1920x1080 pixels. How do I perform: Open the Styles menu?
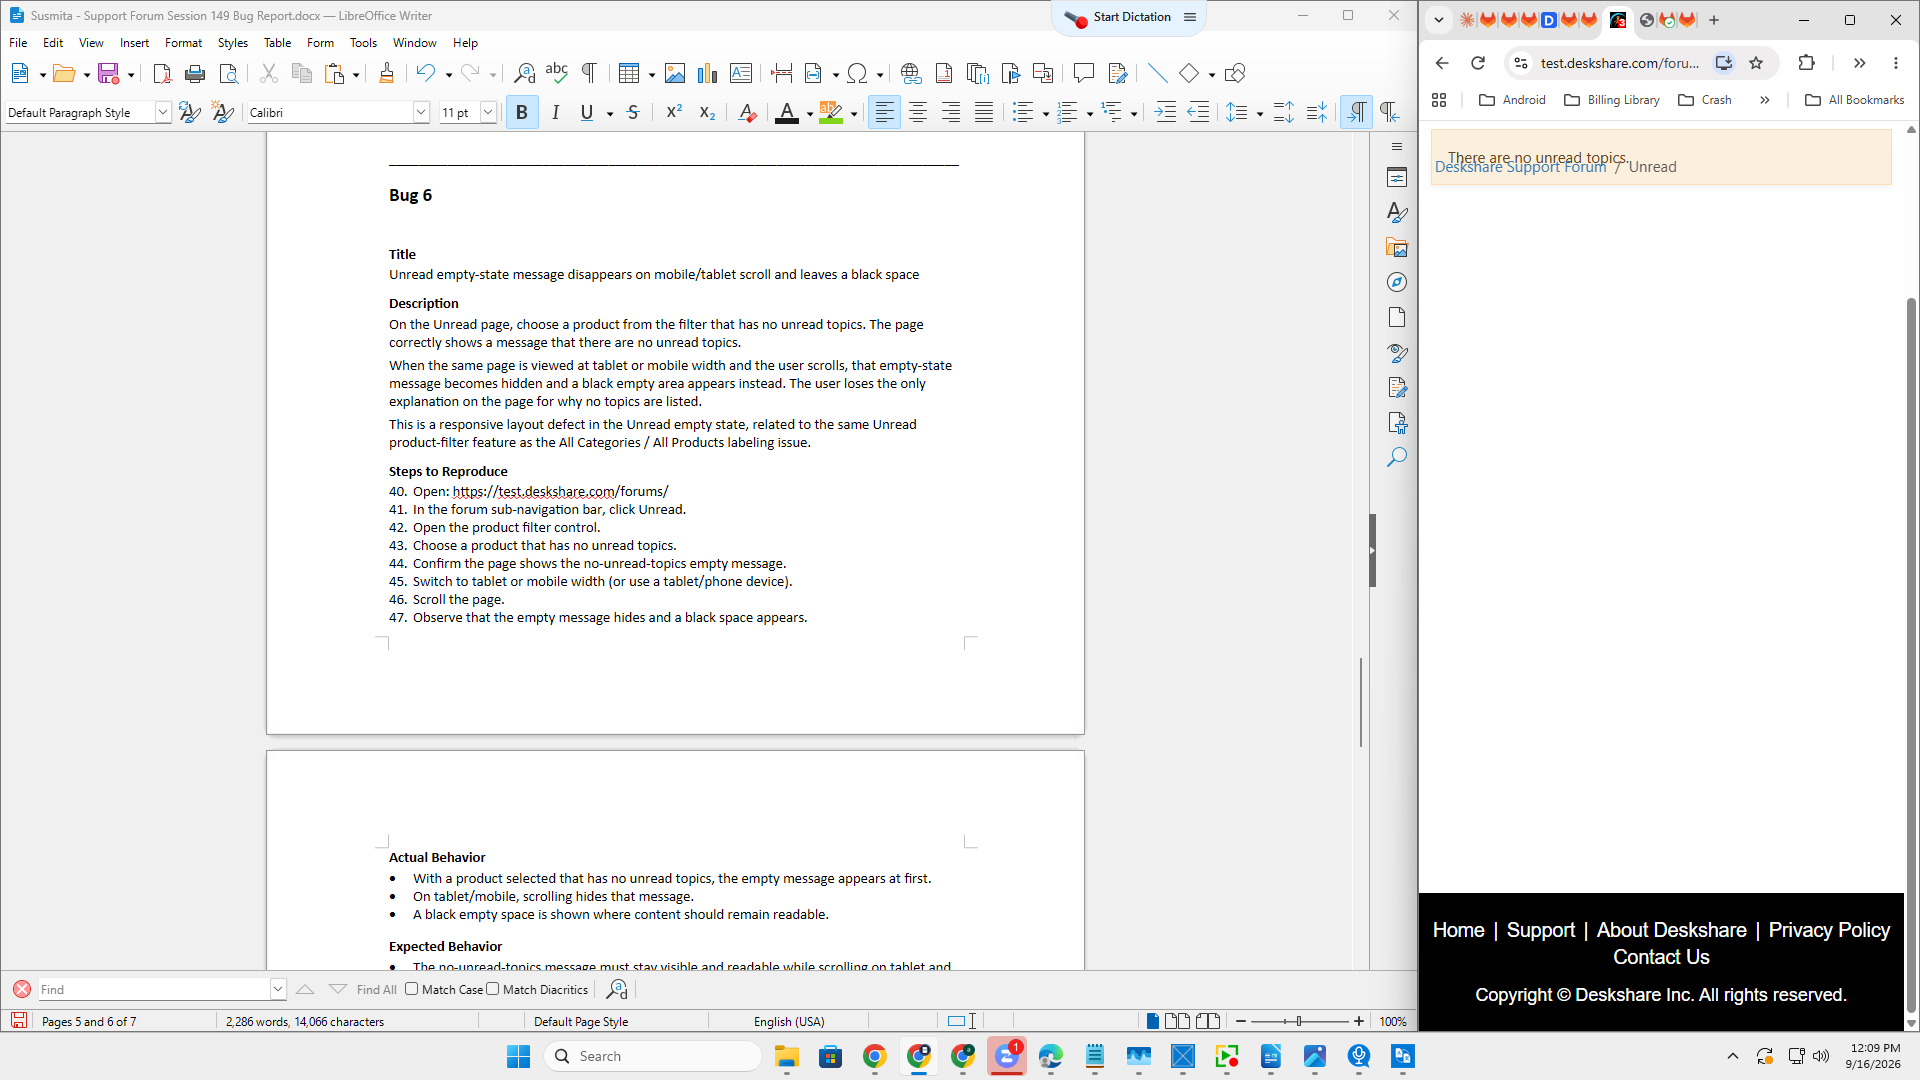click(x=233, y=43)
